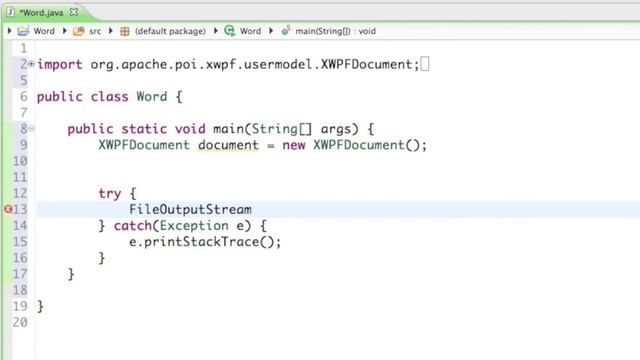Expand the folded imports on line 2

(x=31, y=64)
